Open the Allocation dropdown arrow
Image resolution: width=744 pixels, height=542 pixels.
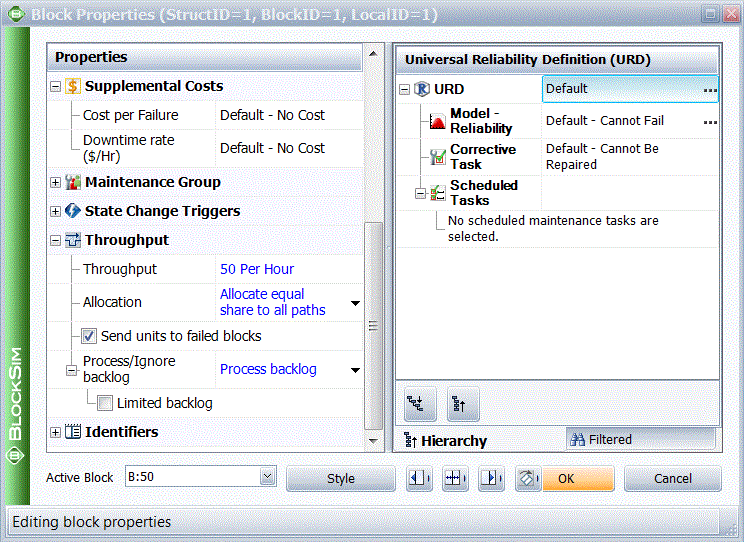pyautogui.click(x=355, y=303)
